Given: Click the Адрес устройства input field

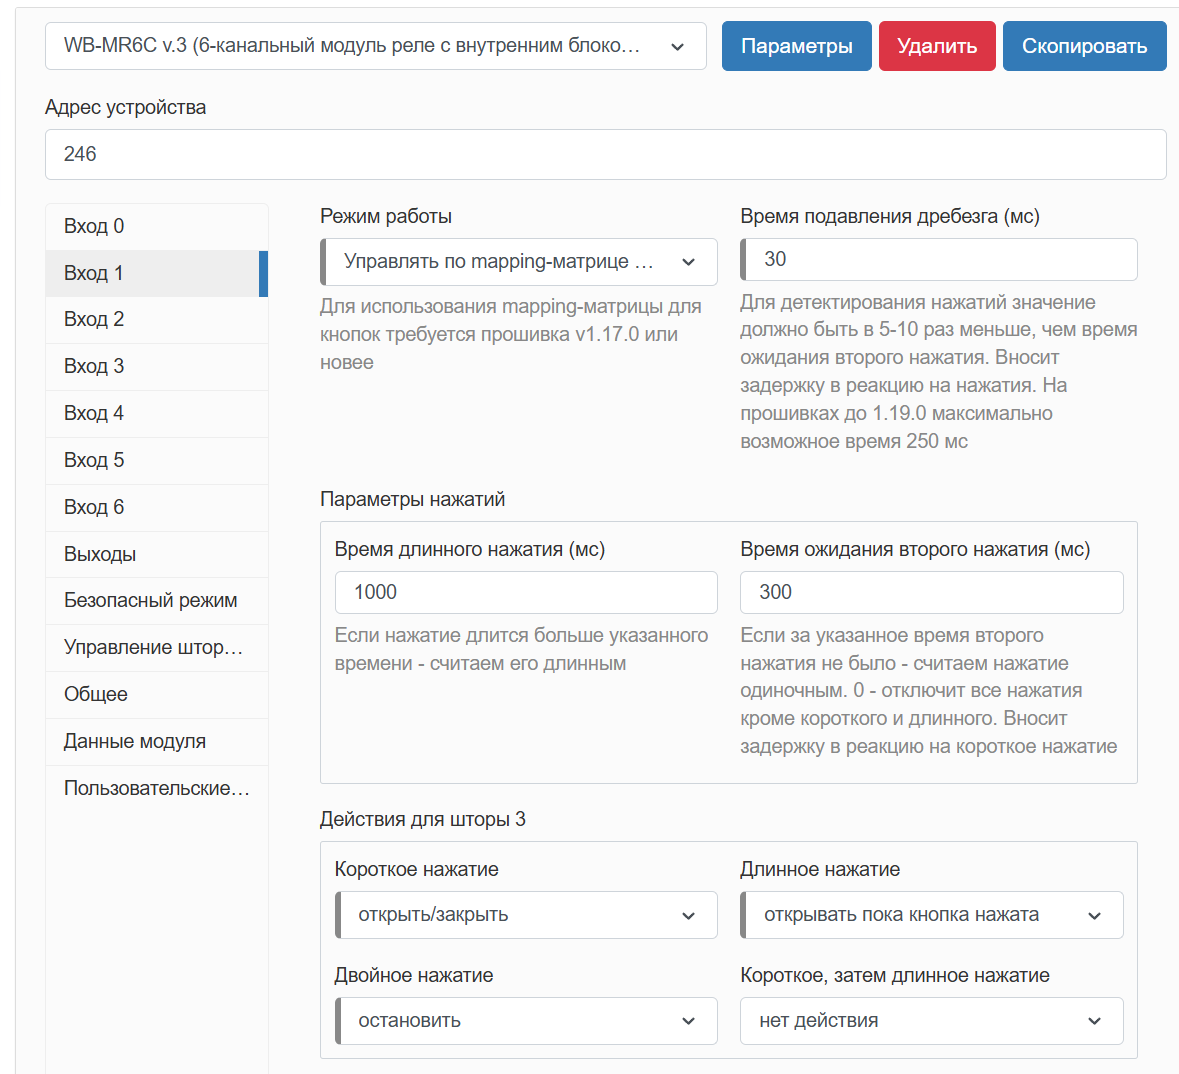Looking at the screenshot, I should (x=605, y=154).
